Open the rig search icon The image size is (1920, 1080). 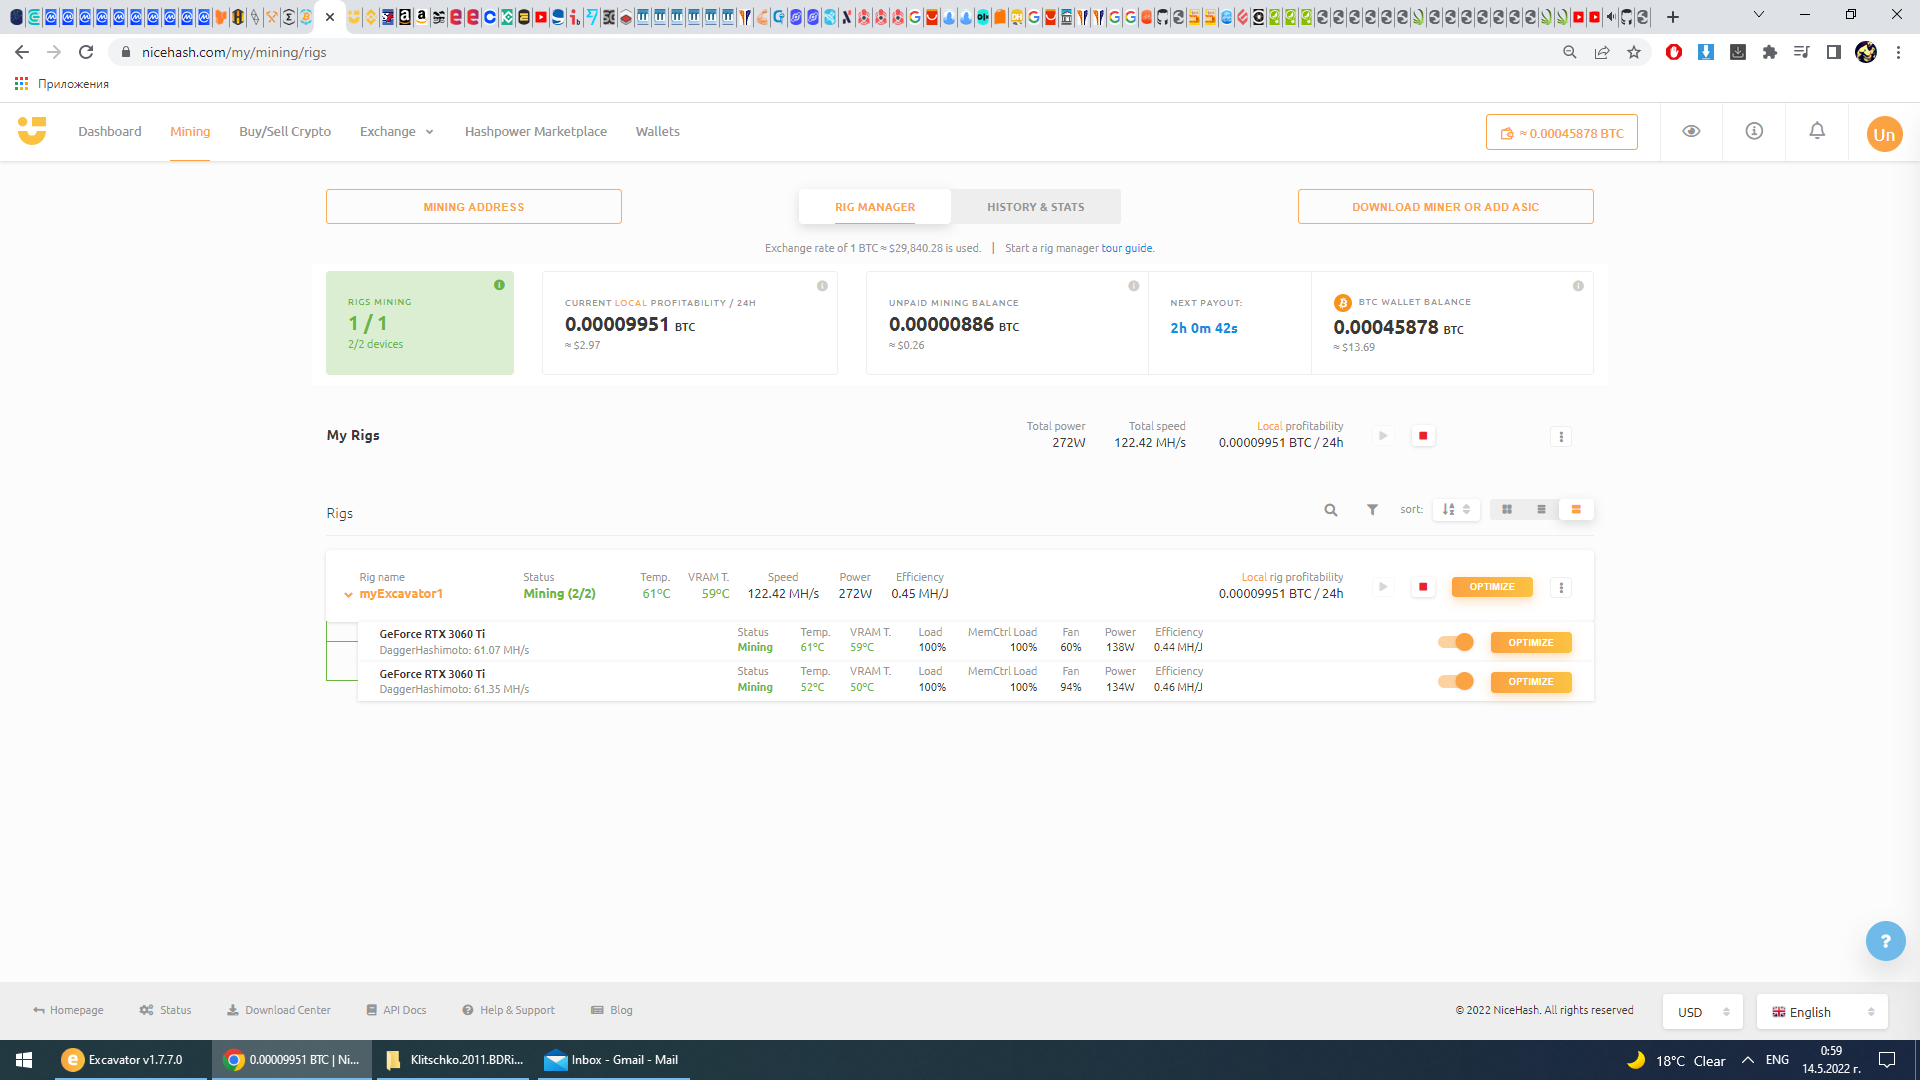(1330, 510)
